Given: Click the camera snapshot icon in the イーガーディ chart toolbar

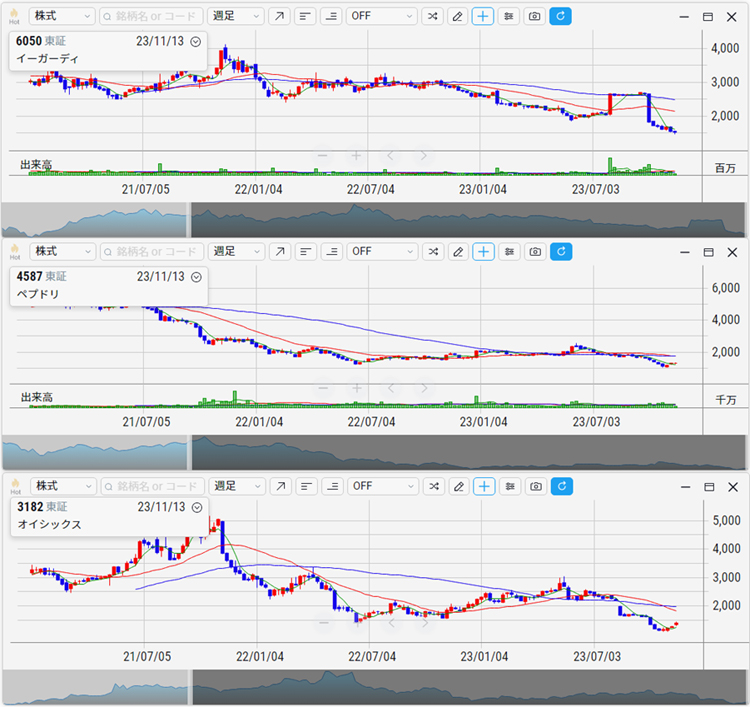Looking at the screenshot, I should click(535, 17).
